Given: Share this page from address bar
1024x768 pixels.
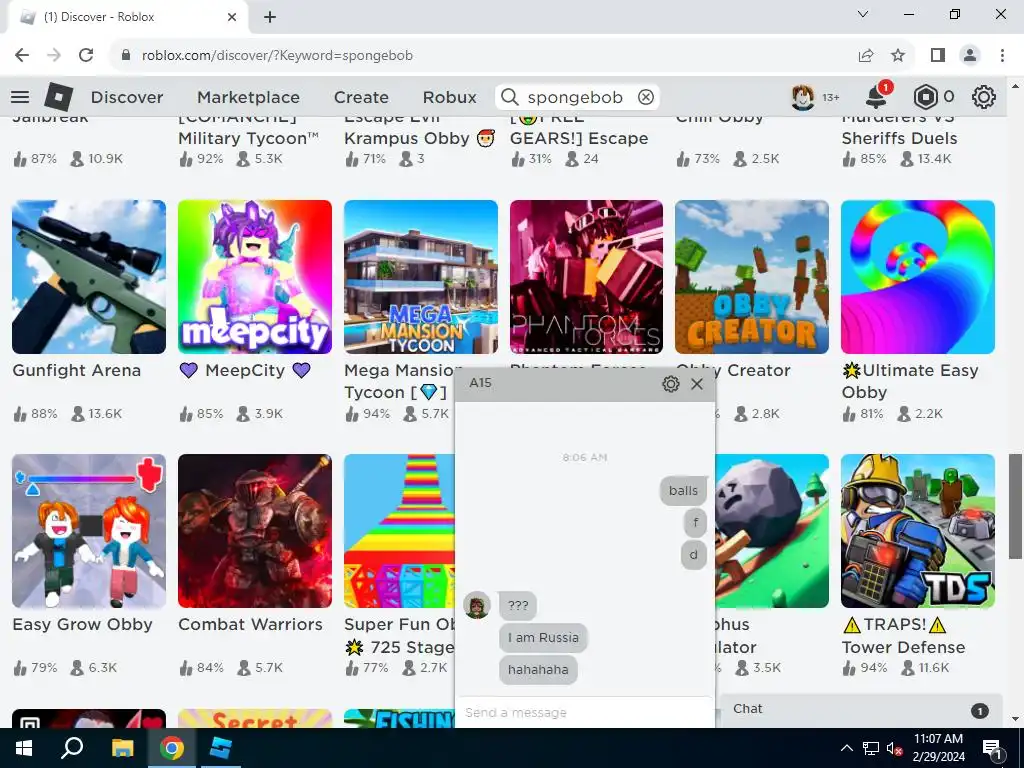Looking at the screenshot, I should pos(866,56).
